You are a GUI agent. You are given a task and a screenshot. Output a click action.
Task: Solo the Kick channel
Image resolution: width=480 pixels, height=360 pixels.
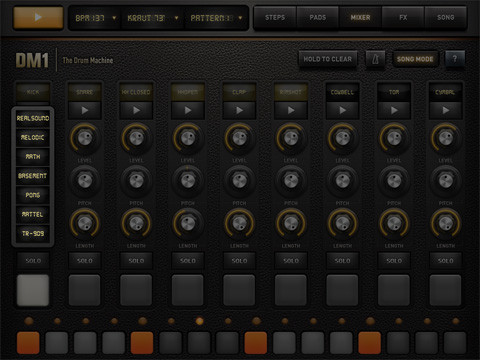(x=33, y=261)
